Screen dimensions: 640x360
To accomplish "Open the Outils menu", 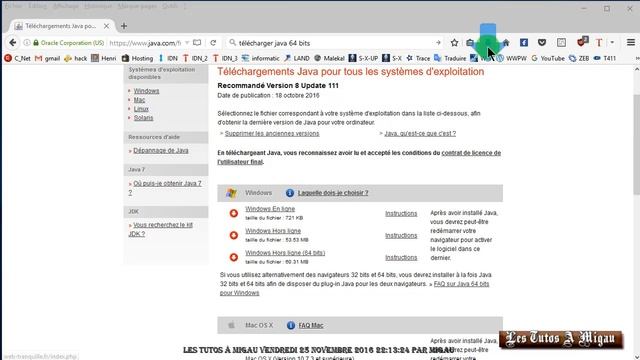I will pyautogui.click(x=170, y=6).
